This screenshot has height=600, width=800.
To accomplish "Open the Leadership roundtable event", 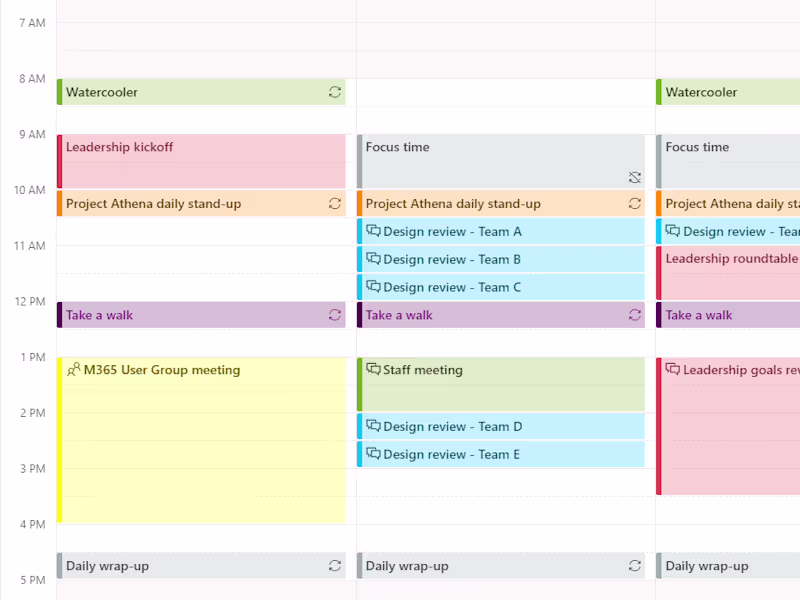I will click(x=731, y=272).
